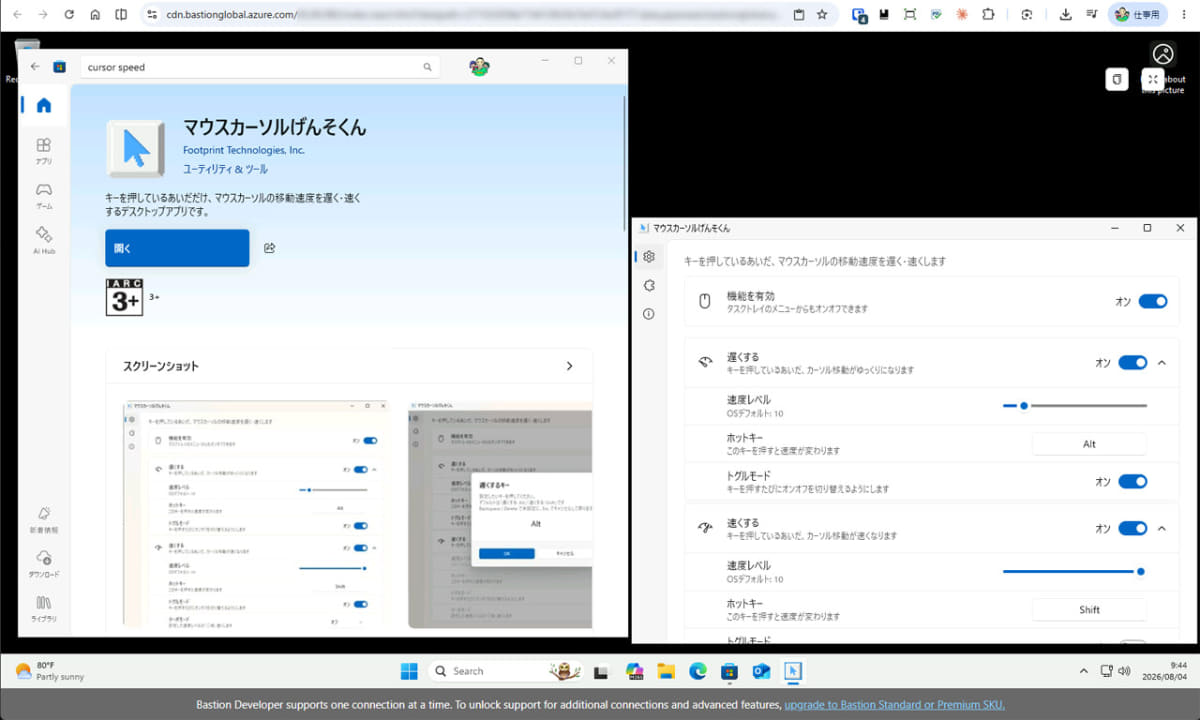Toggle トグルモード switch under 遅くする
1200x720 pixels.
click(x=1133, y=481)
